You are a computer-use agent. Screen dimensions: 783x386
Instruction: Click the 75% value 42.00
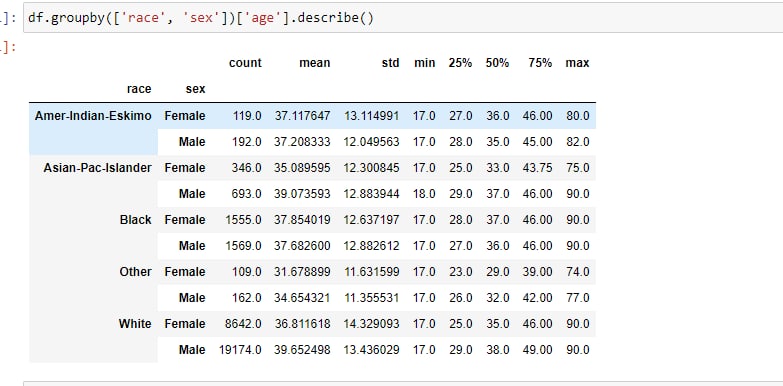(x=537, y=298)
